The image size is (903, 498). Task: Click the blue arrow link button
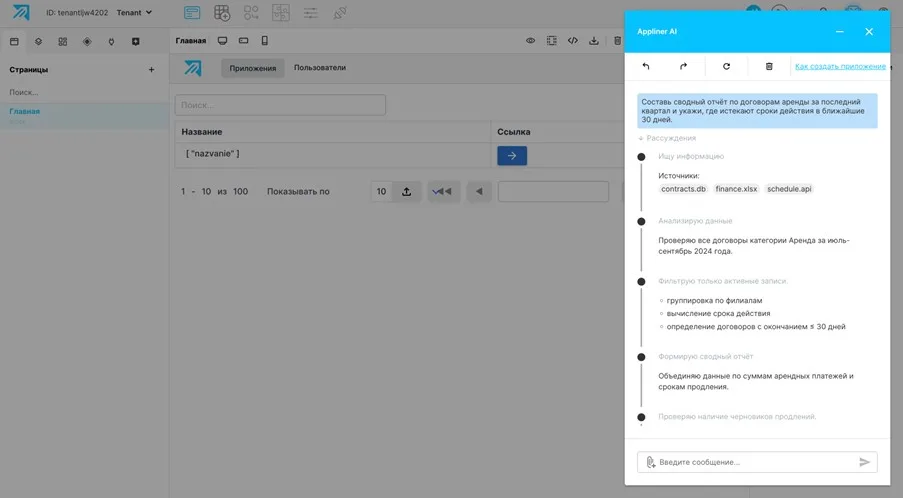click(512, 155)
